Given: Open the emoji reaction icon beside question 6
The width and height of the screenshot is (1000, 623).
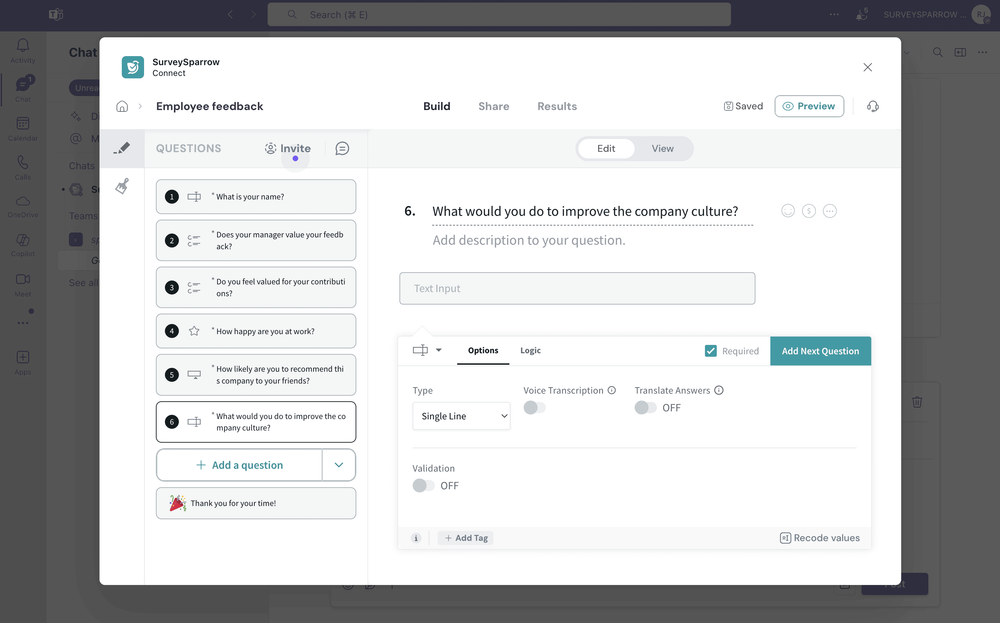Looking at the screenshot, I should [x=787, y=210].
